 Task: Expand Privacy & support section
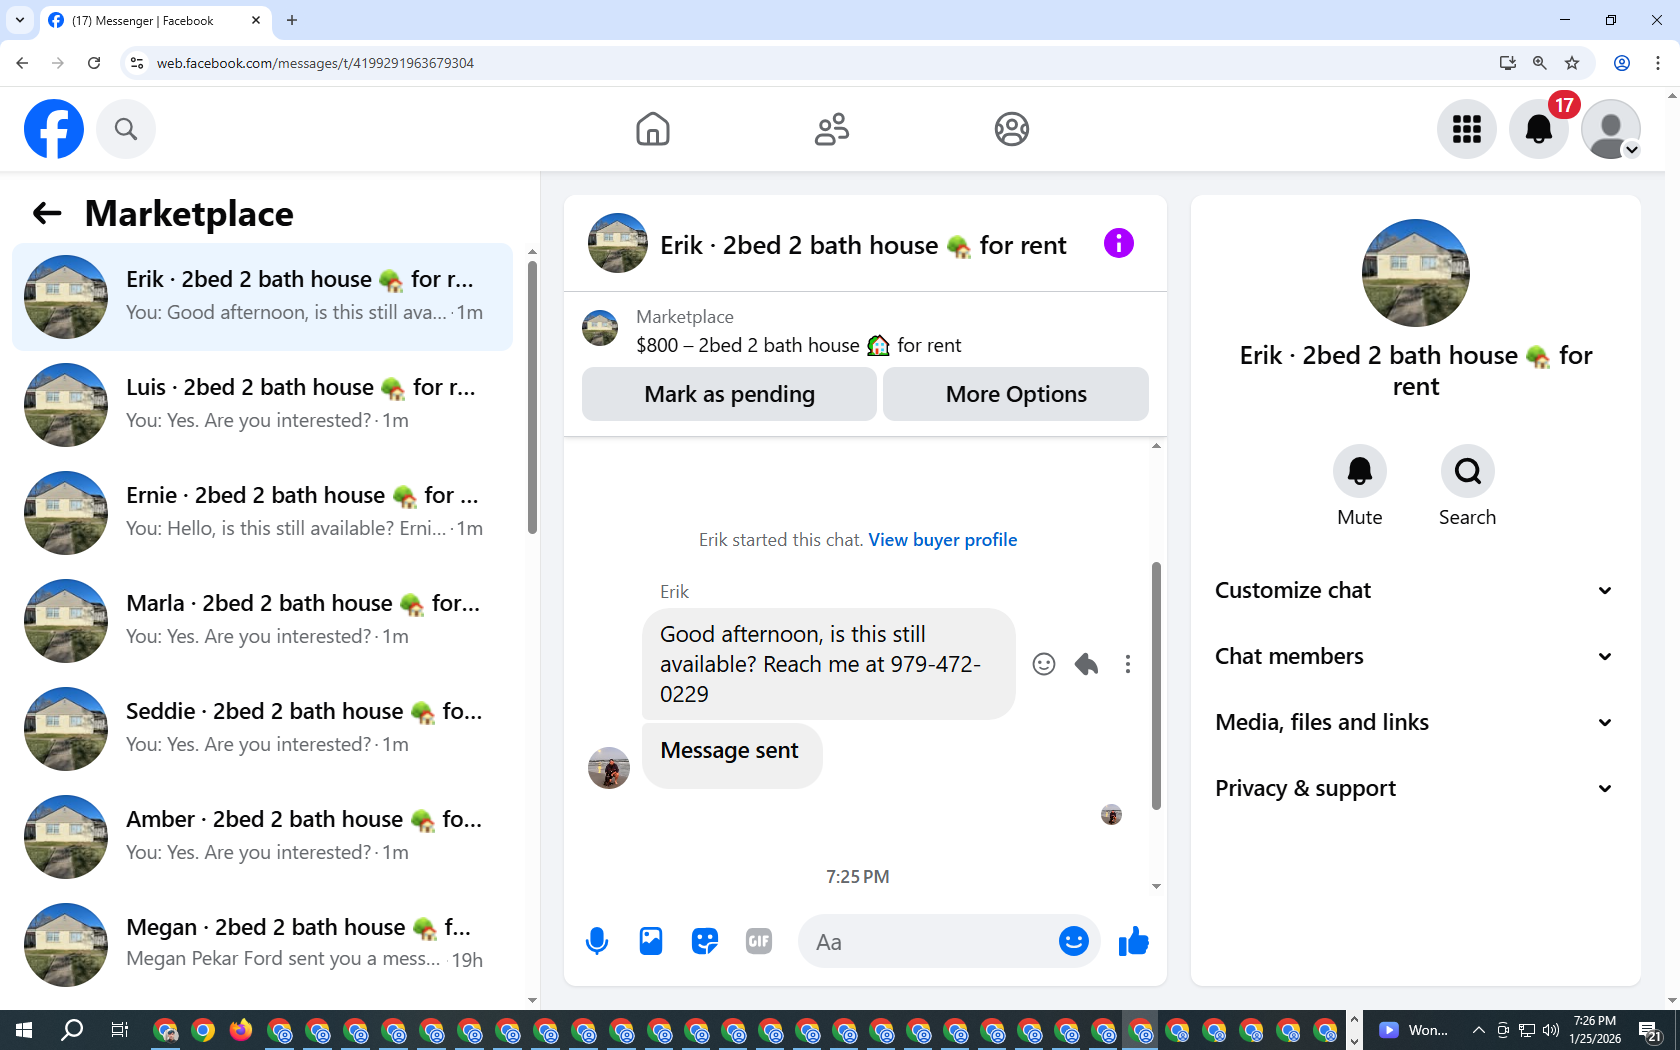pos(1415,788)
